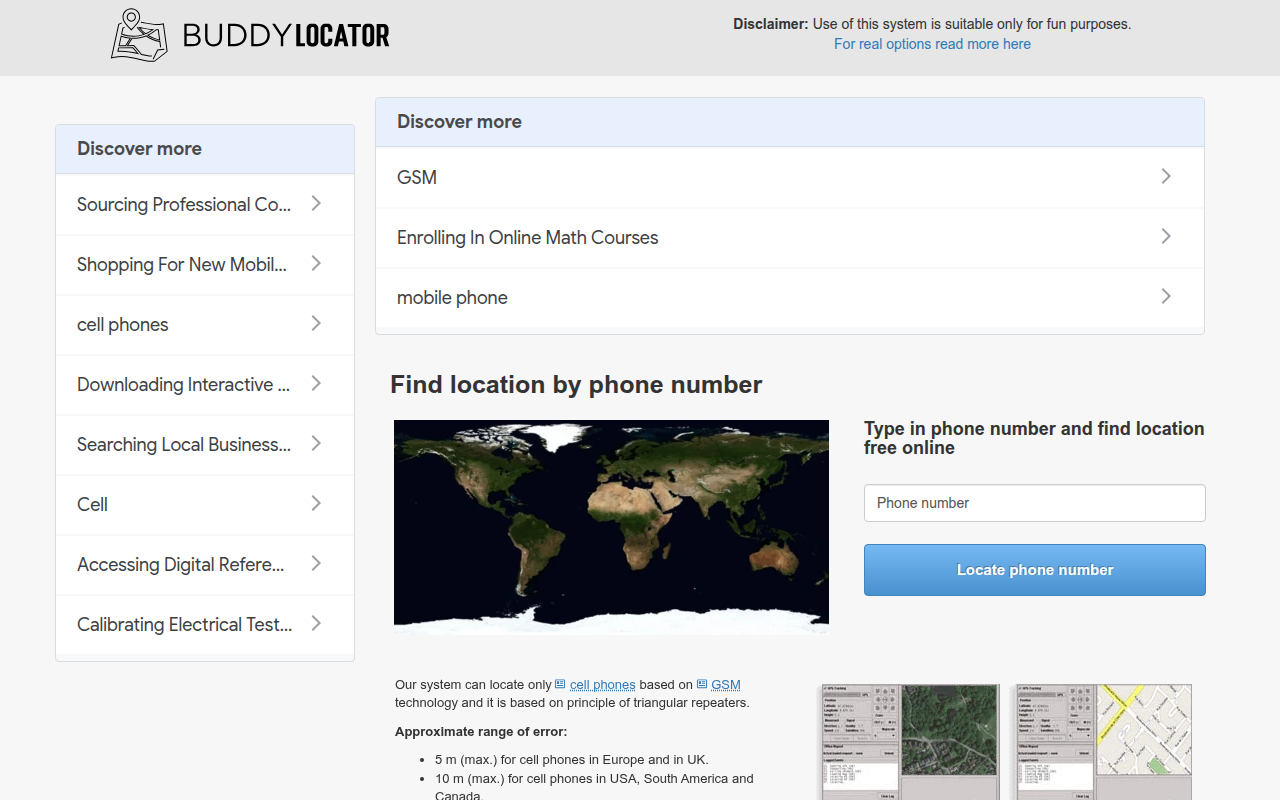Open 'Downloading Interactive ...' sidebar entry
1280x800 pixels.
[205, 384]
